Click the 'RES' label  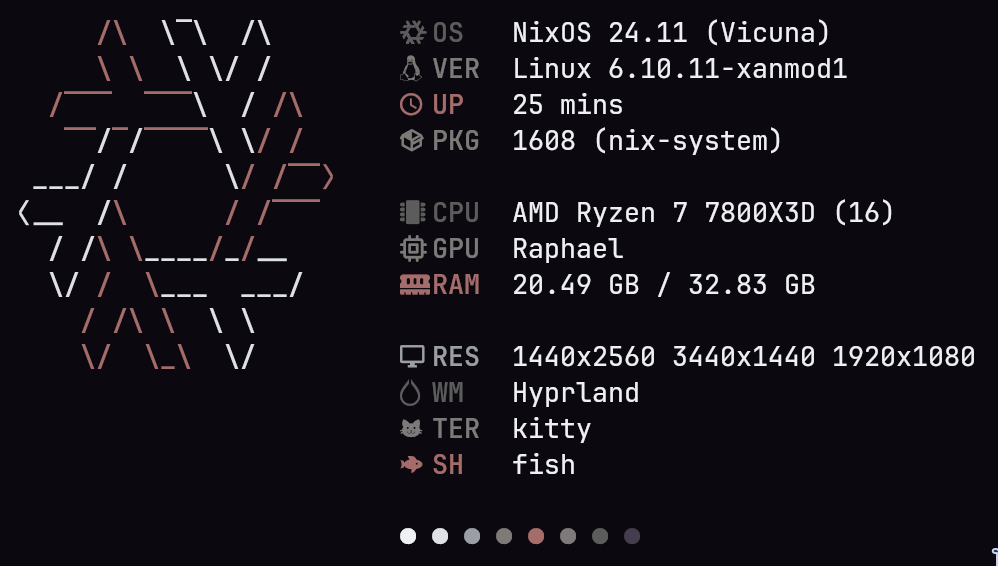pos(456,357)
